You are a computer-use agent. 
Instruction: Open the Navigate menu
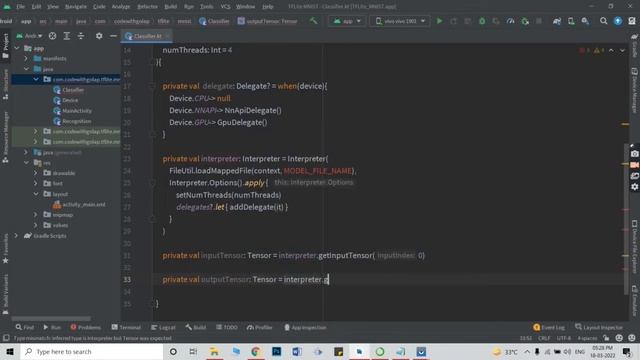coord(76,7)
